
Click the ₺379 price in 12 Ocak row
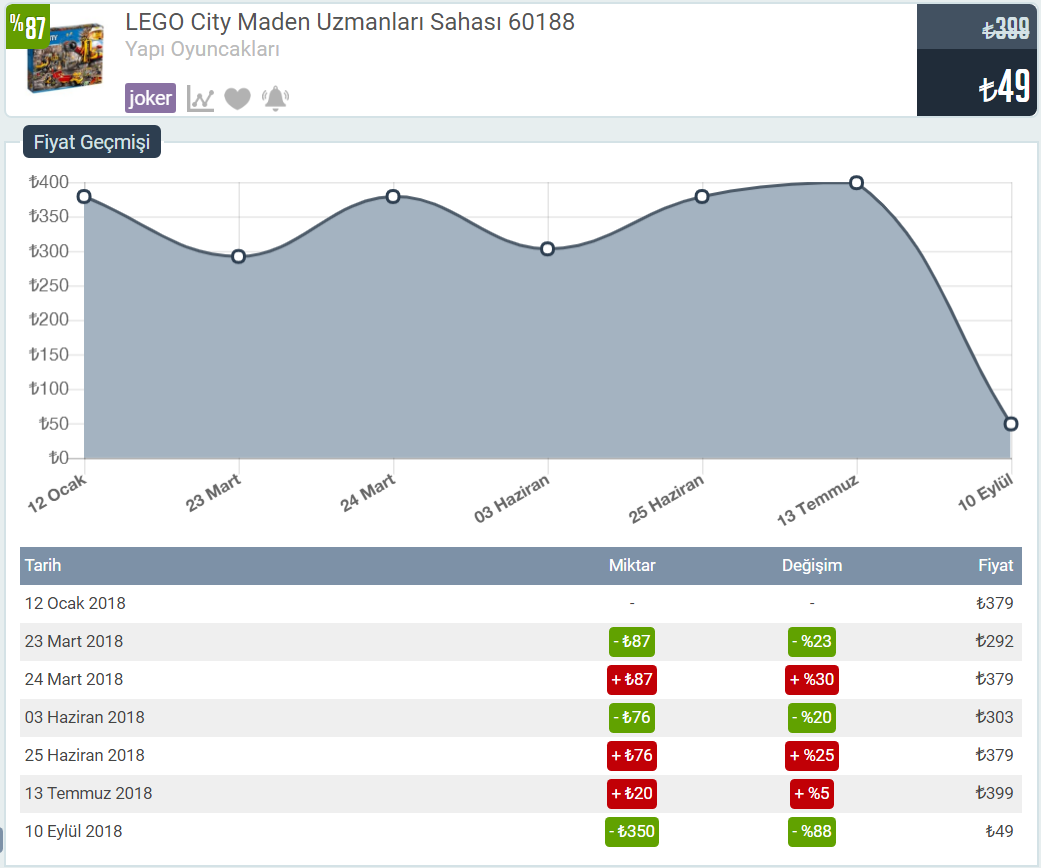point(995,603)
